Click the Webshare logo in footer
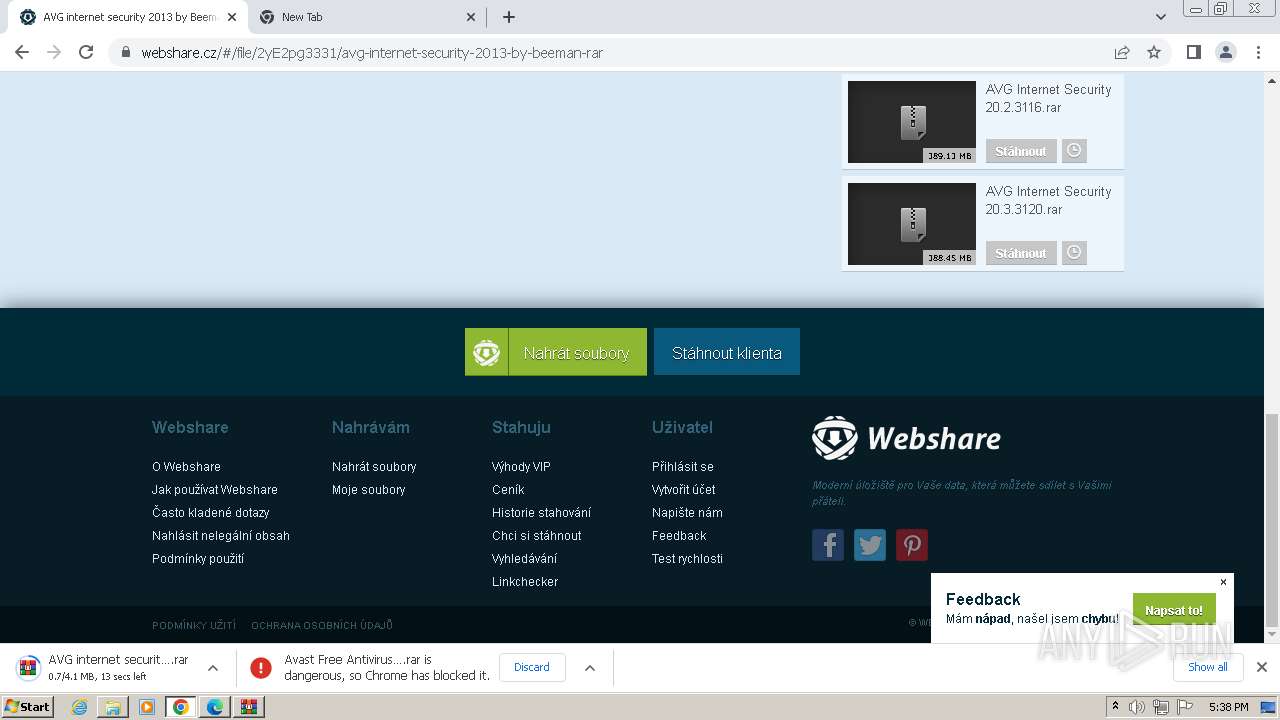The image size is (1280, 720). click(906, 438)
